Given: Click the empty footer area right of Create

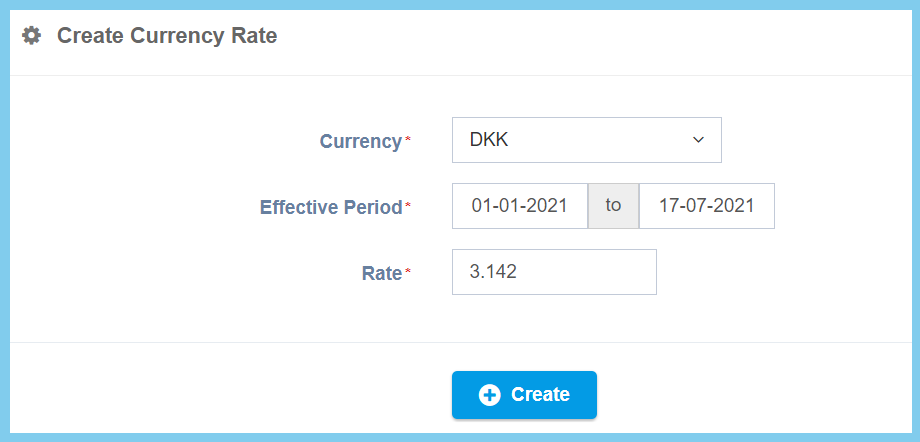Looking at the screenshot, I should coord(750,395).
